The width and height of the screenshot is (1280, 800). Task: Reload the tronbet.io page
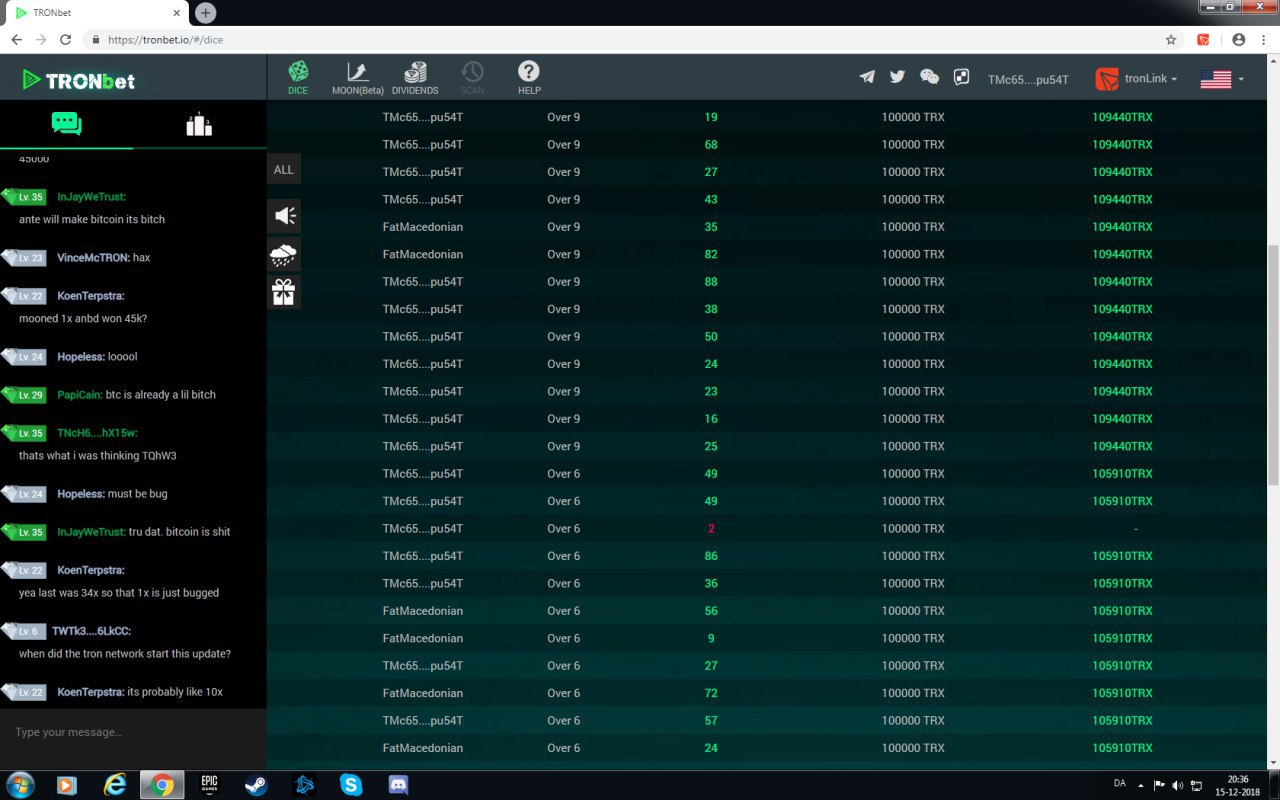click(65, 40)
